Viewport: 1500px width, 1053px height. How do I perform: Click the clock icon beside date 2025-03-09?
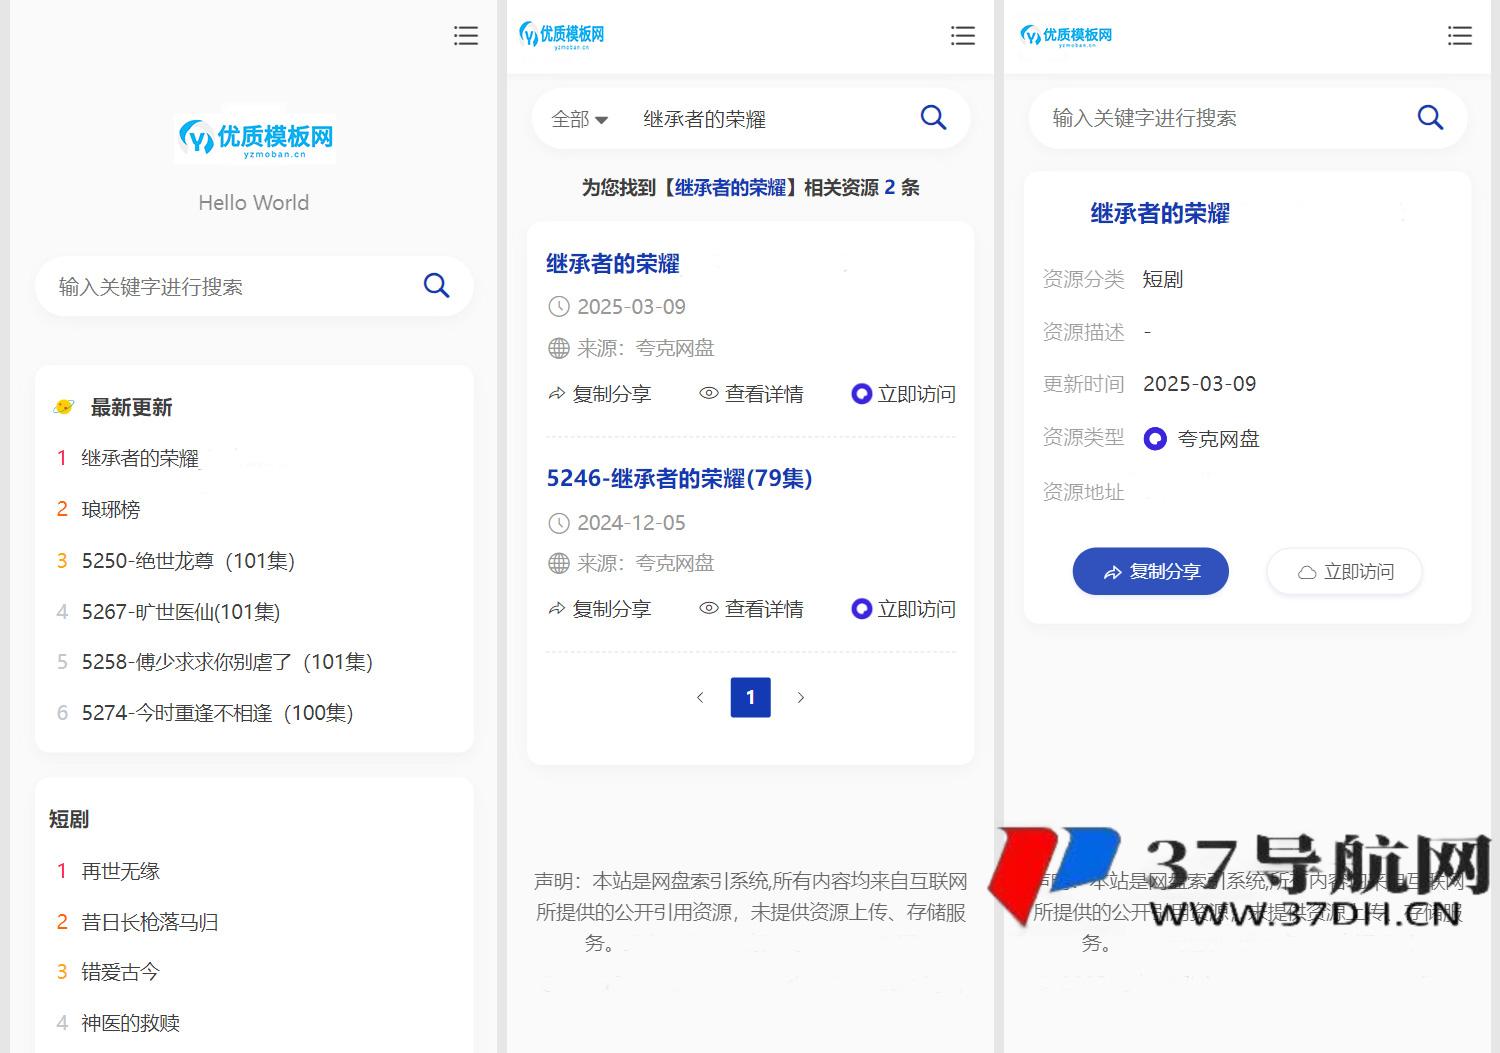point(558,307)
